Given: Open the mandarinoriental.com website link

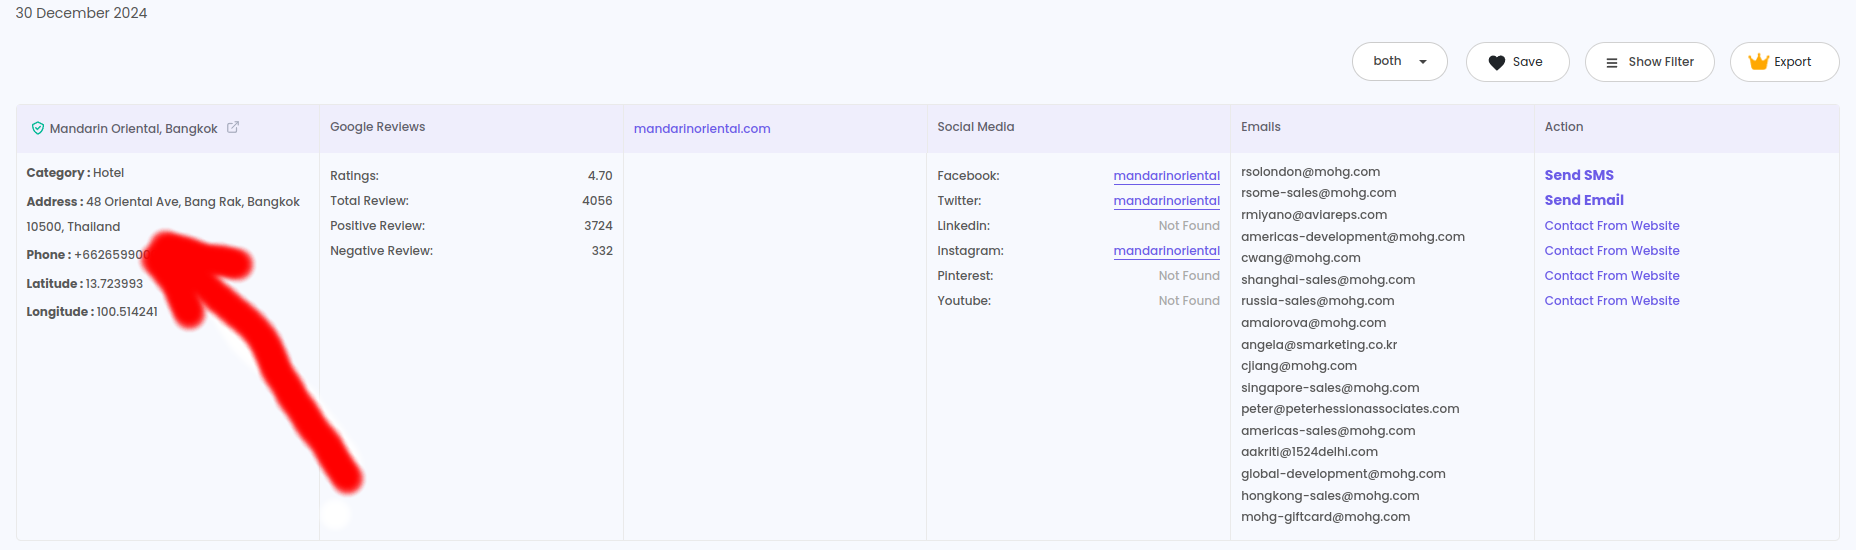Looking at the screenshot, I should click(701, 128).
